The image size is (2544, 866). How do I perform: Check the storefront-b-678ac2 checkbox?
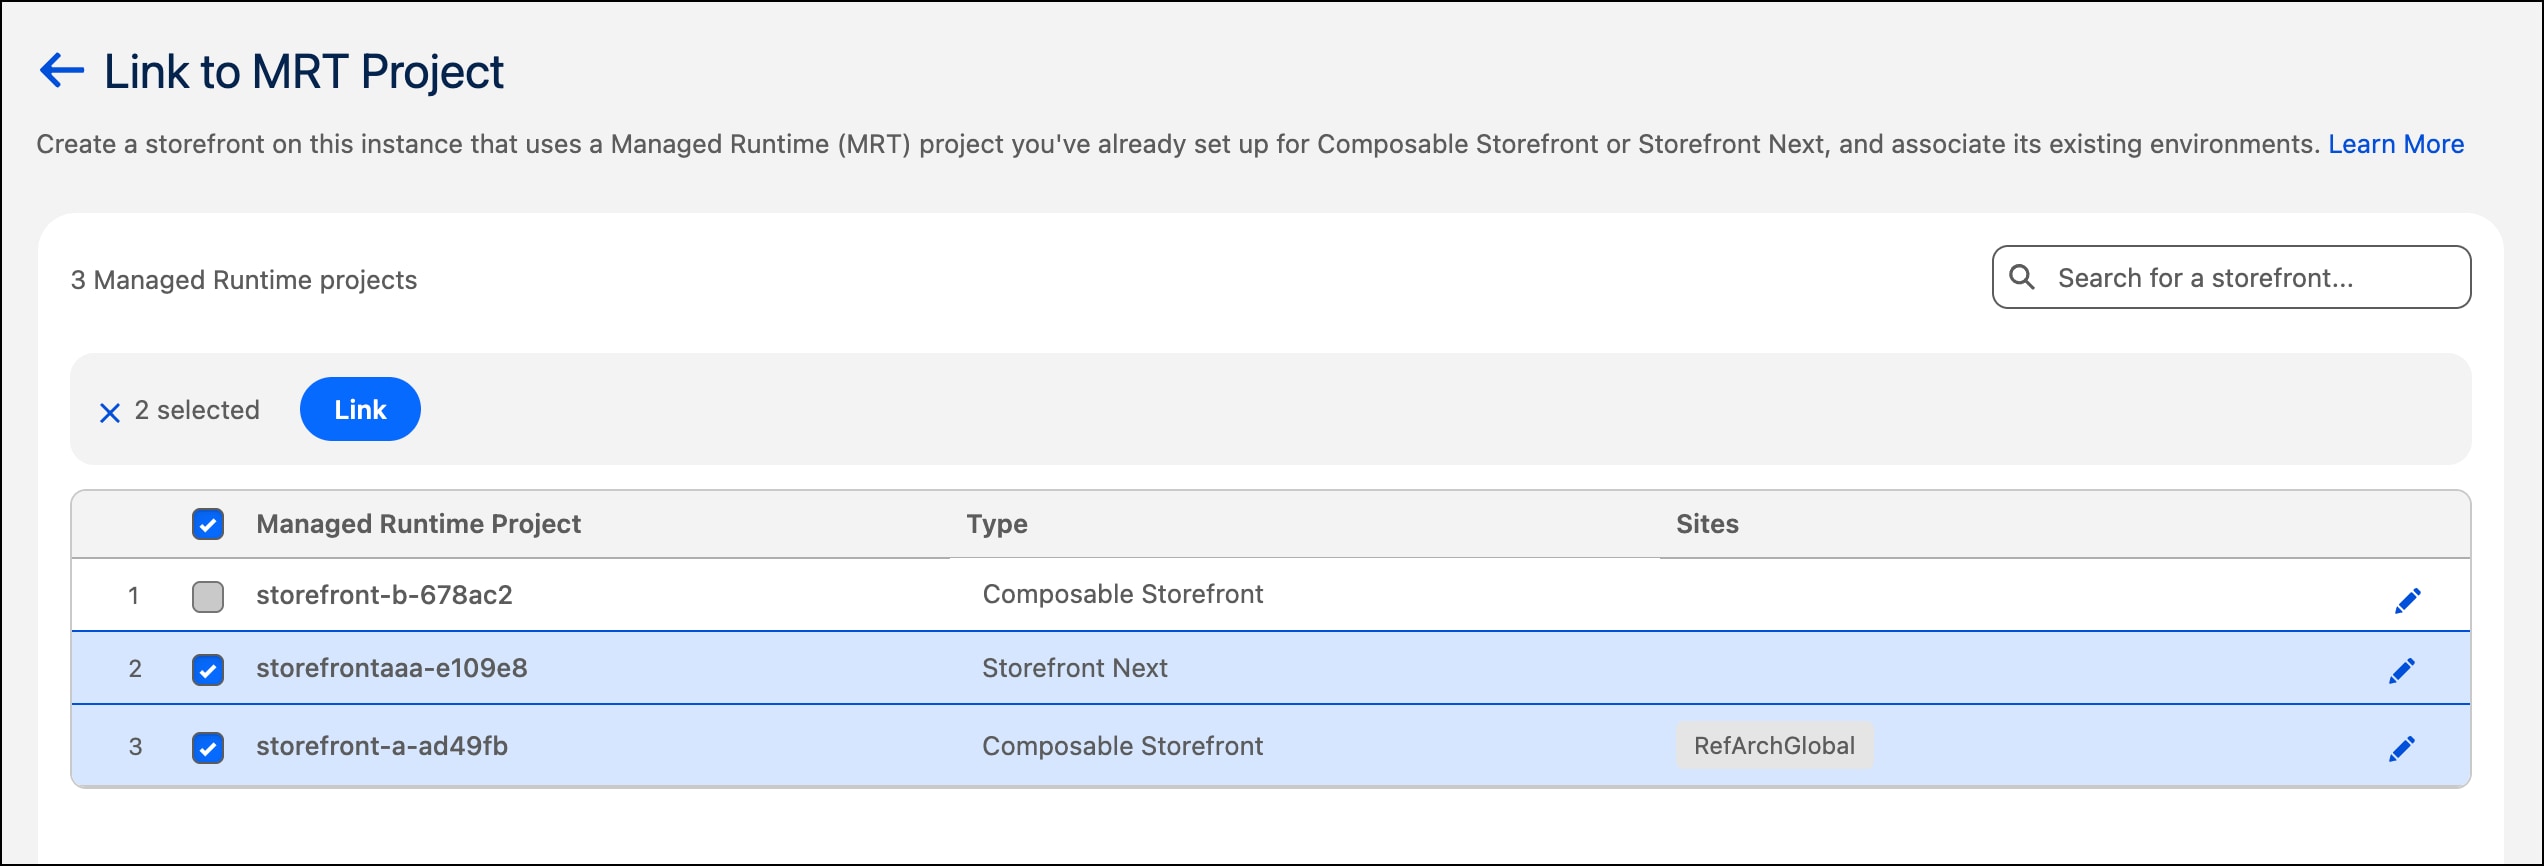pyautogui.click(x=208, y=596)
